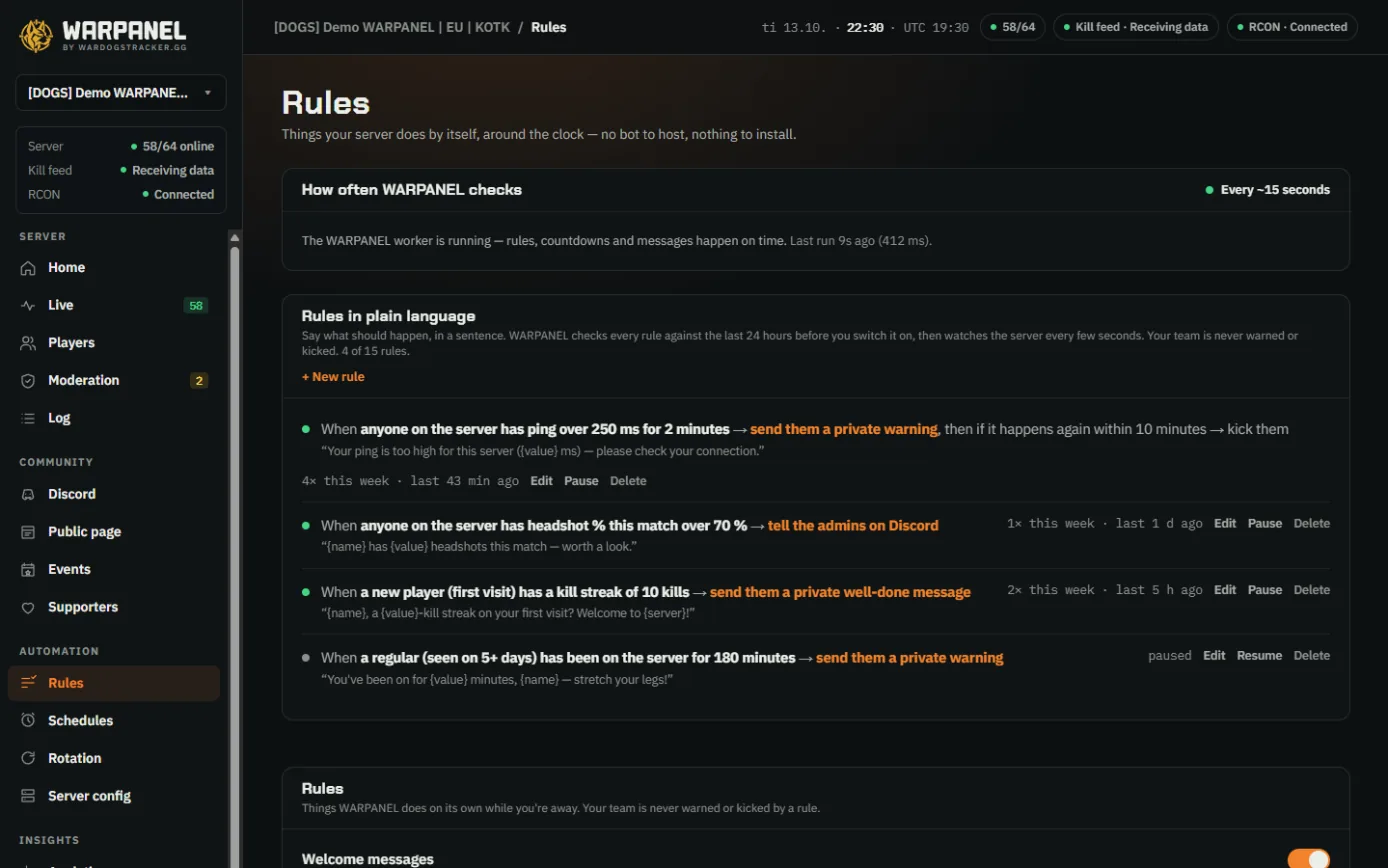Open Server config menu item

coord(114,796)
